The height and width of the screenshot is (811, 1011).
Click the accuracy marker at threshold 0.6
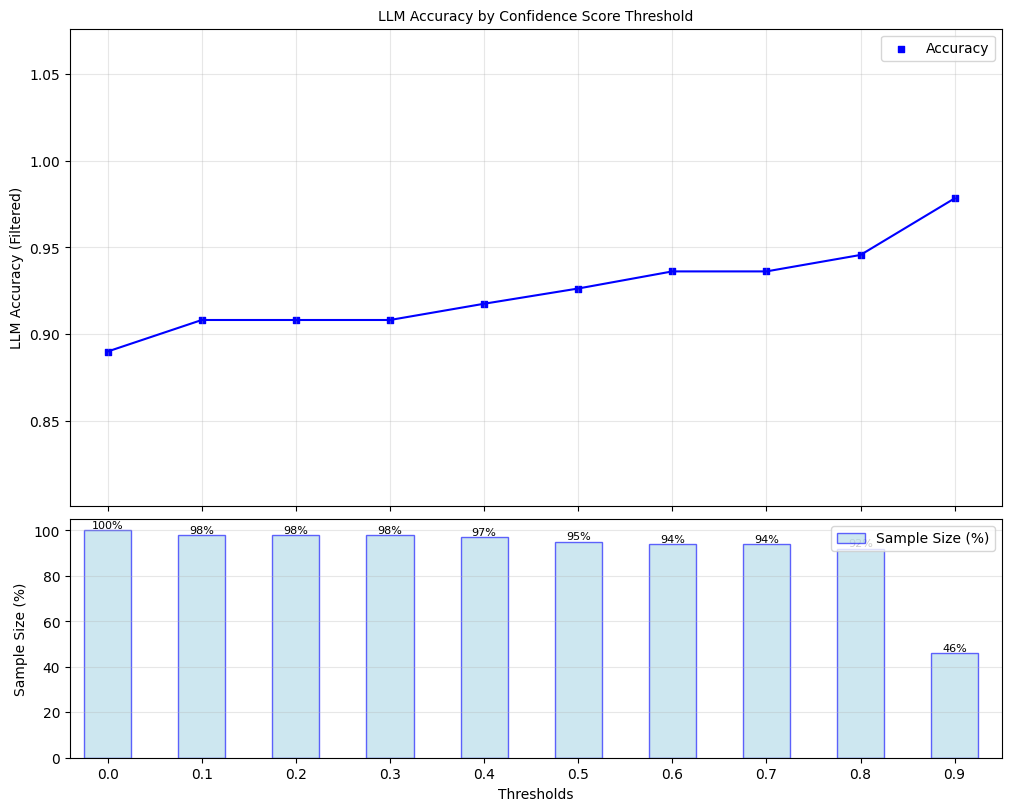pos(672,271)
